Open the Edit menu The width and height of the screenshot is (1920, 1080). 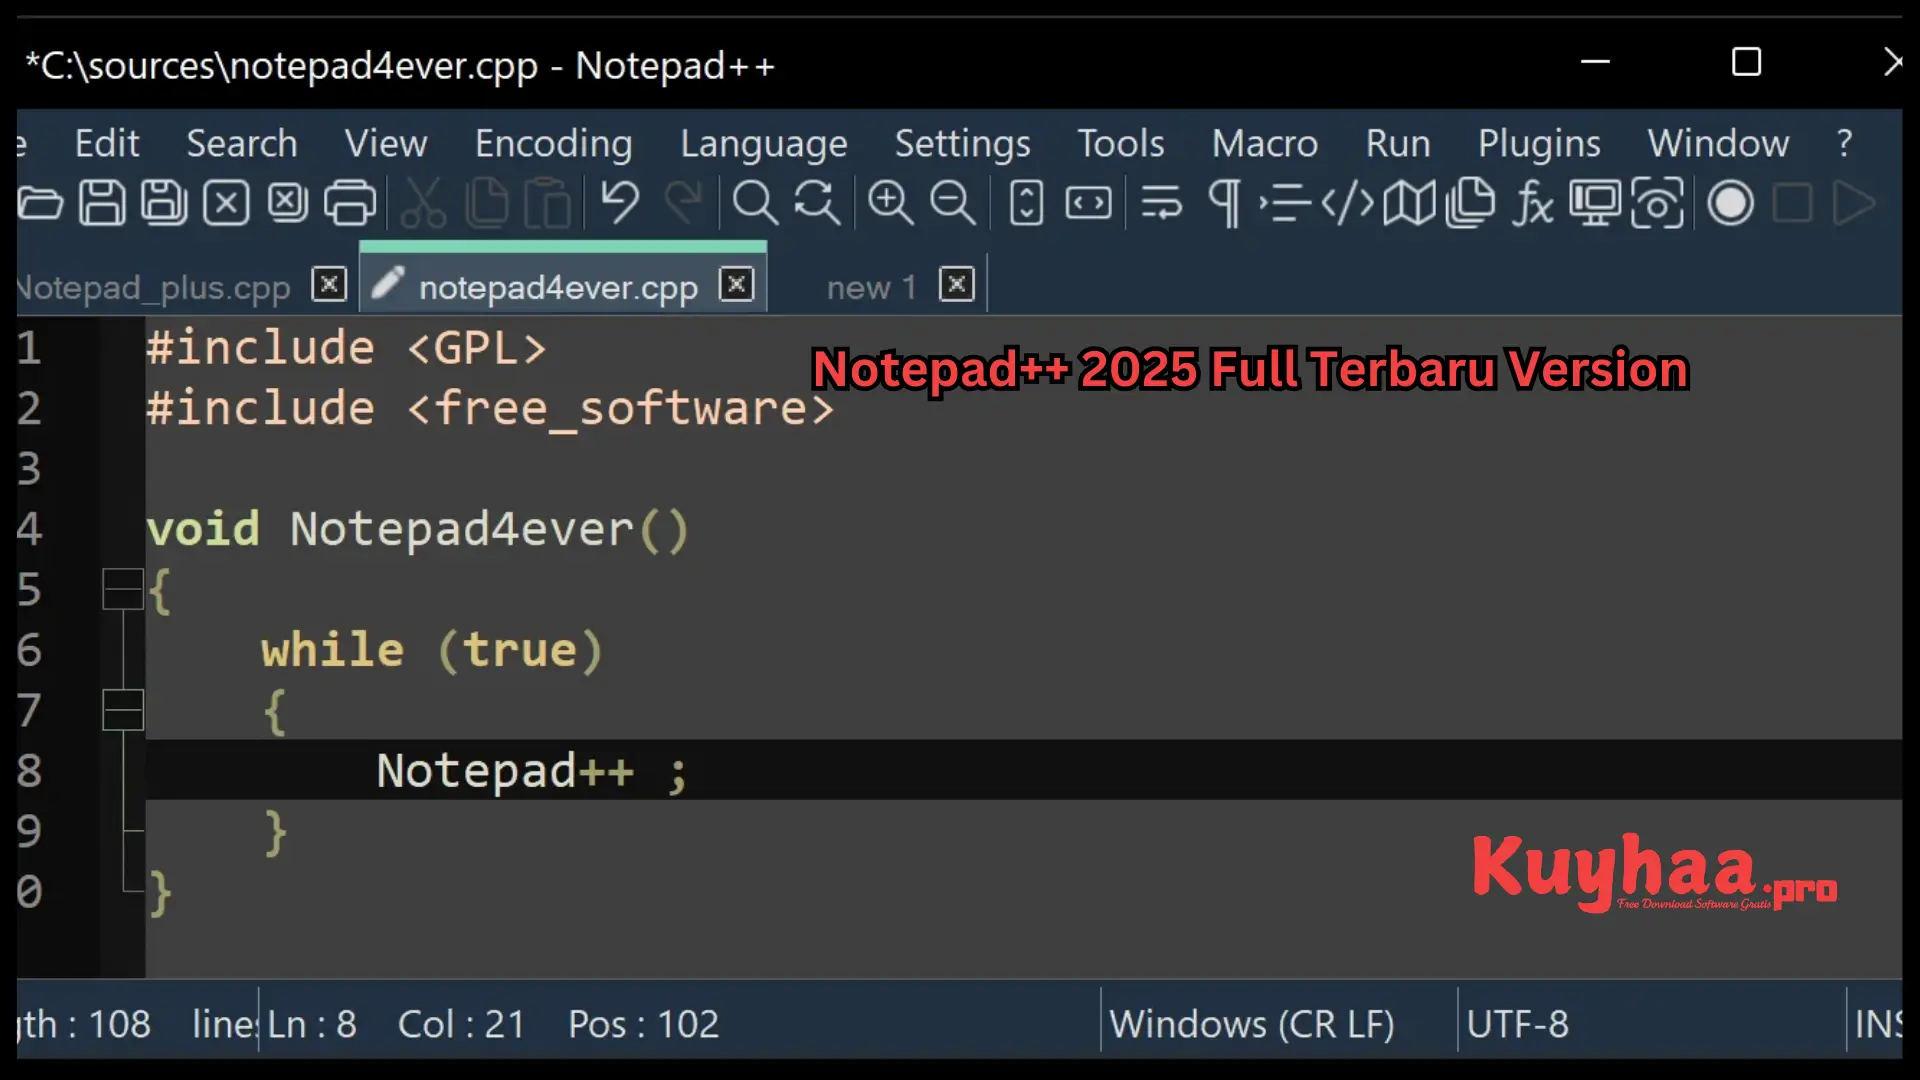(x=107, y=143)
